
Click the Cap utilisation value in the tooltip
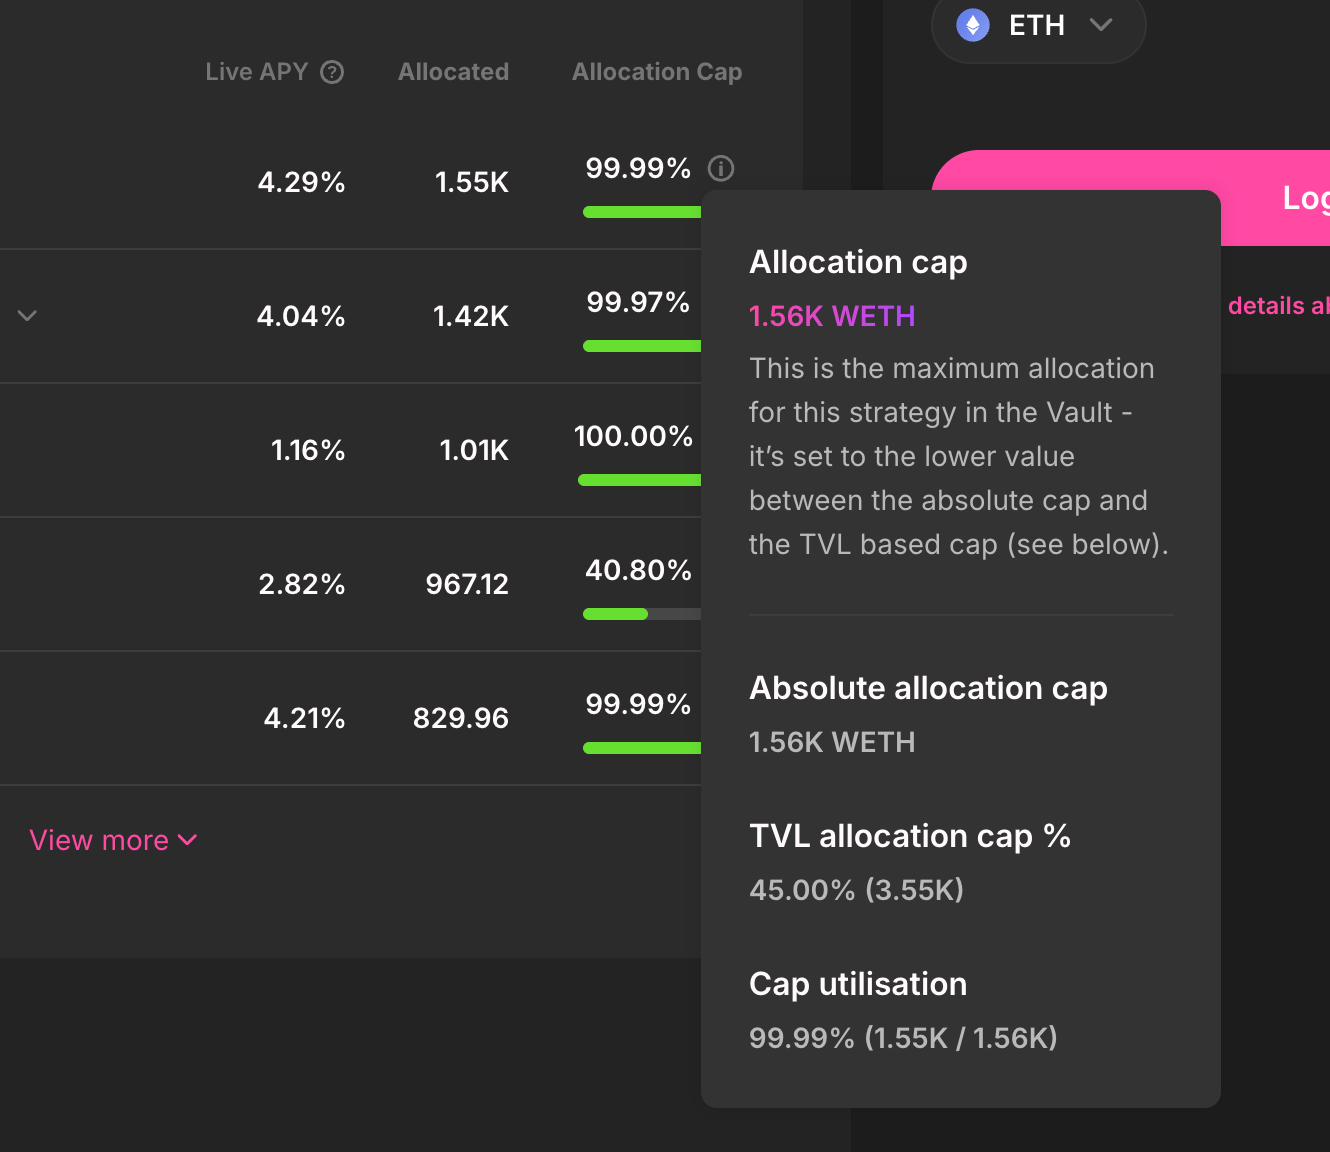[903, 1038]
